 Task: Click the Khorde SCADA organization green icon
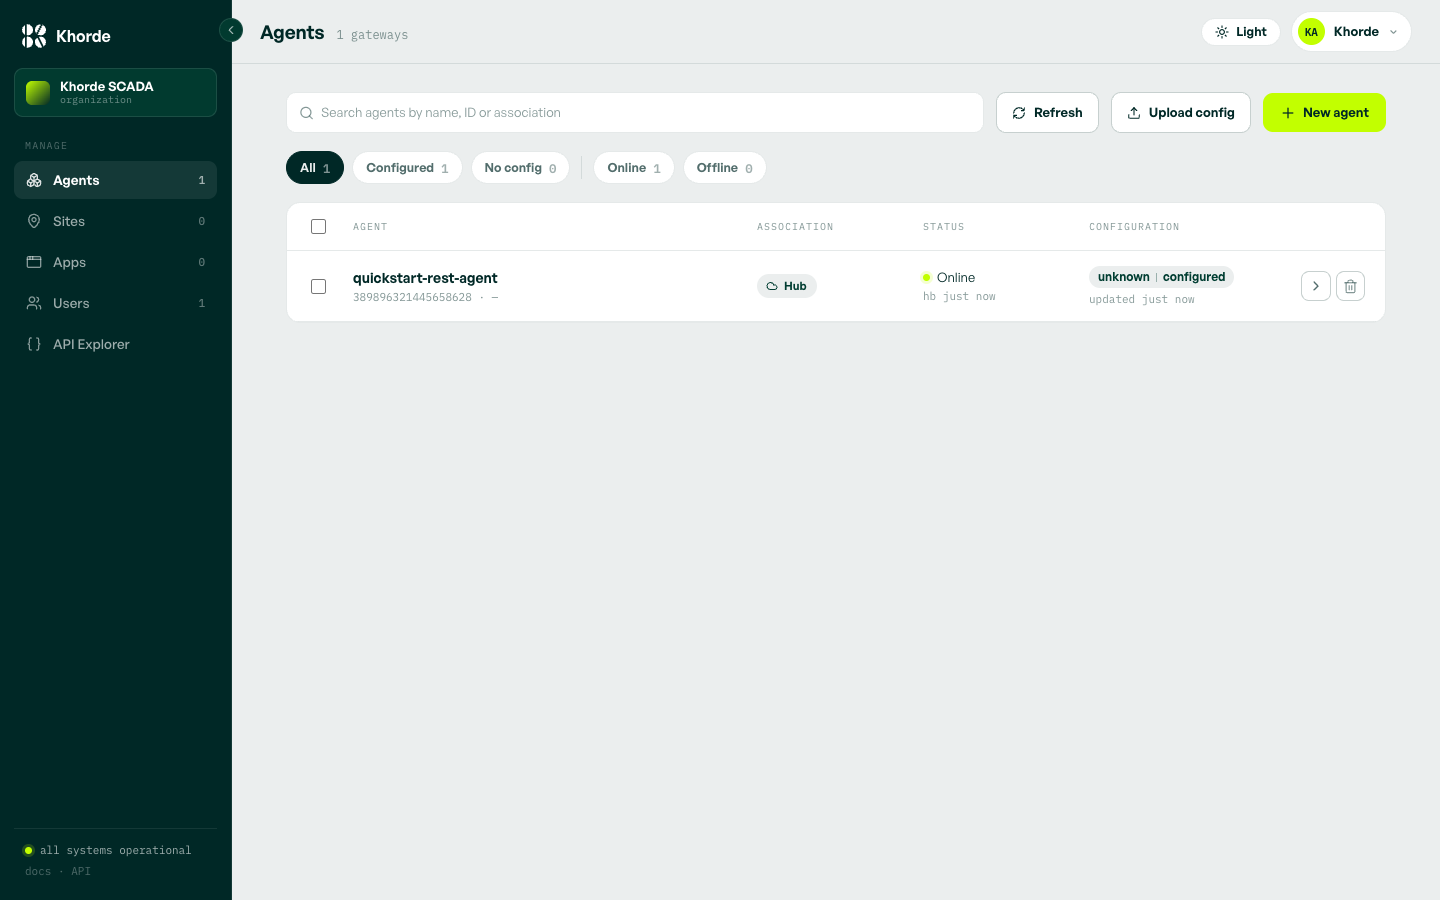(x=38, y=93)
